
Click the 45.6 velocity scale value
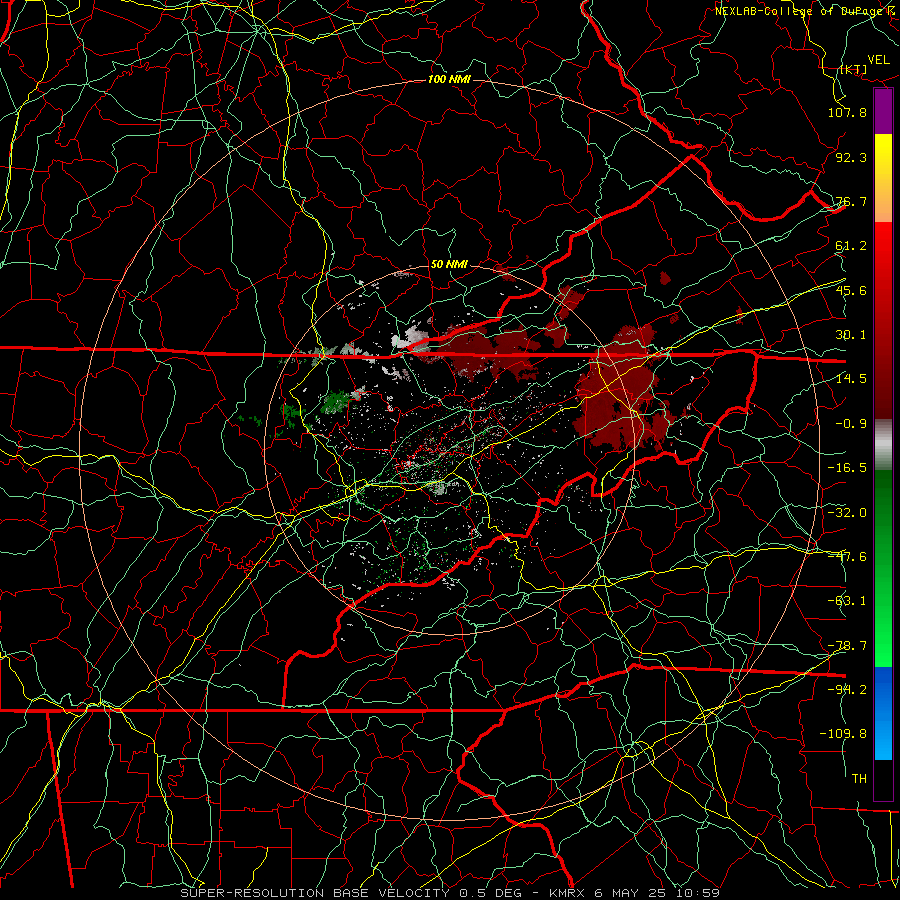[851, 290]
